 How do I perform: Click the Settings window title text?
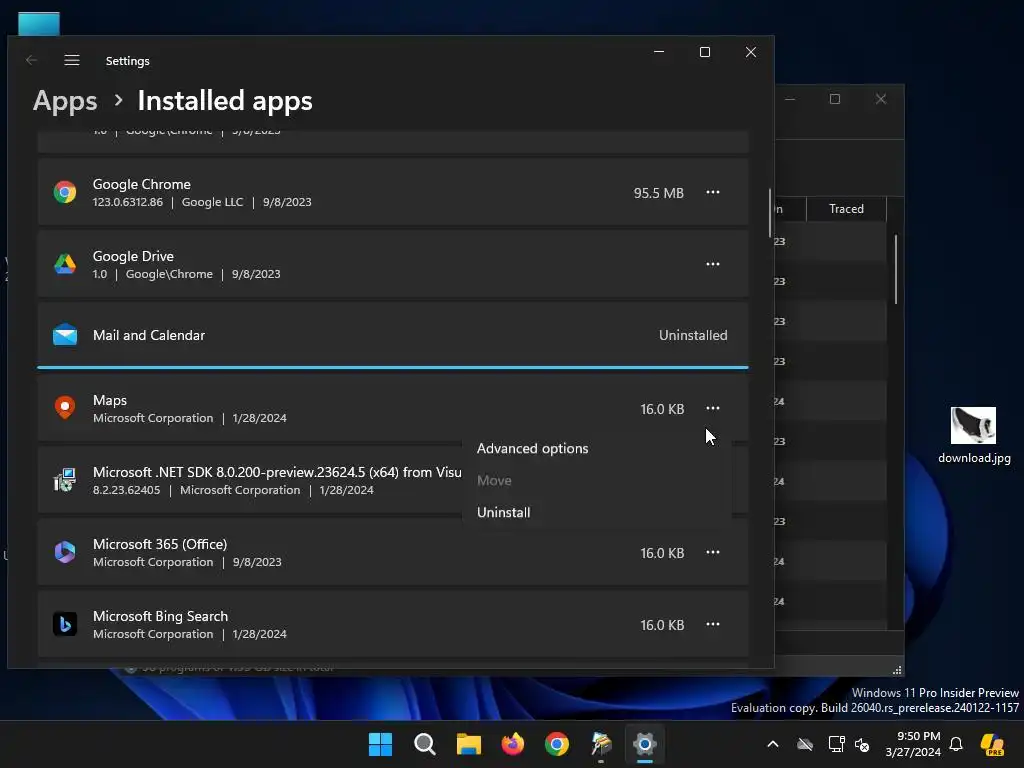[x=127, y=61]
